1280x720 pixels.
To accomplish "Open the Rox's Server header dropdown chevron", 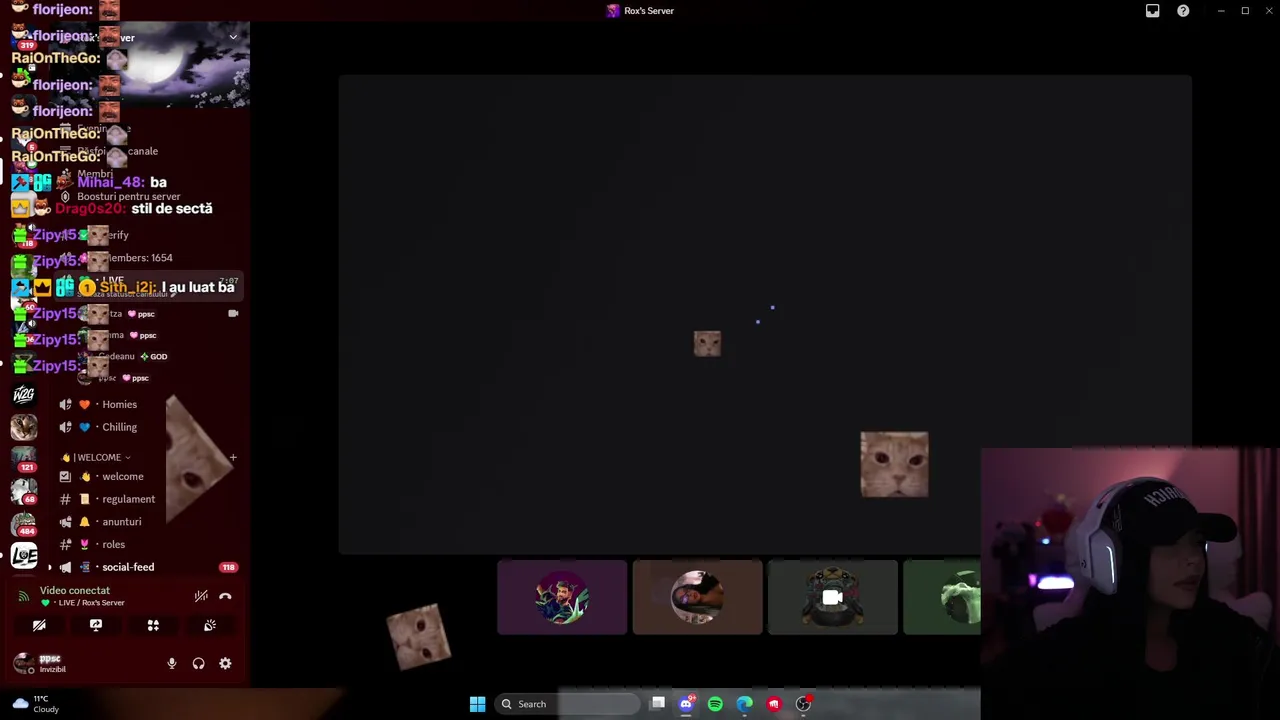I will pos(233,37).
